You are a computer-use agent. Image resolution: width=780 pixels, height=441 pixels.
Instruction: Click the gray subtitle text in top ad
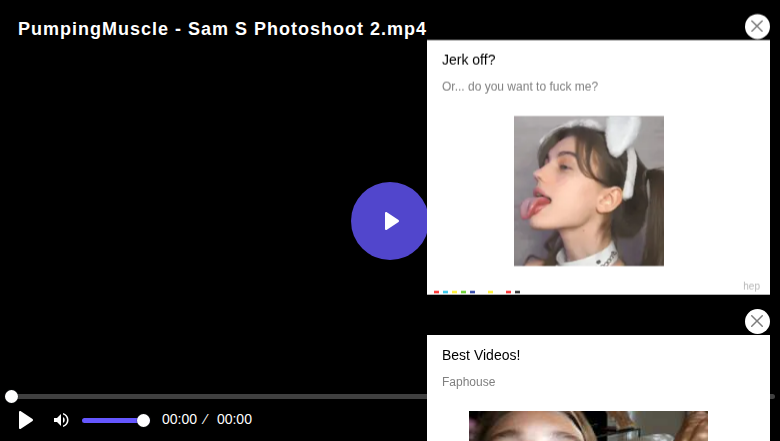[520, 87]
